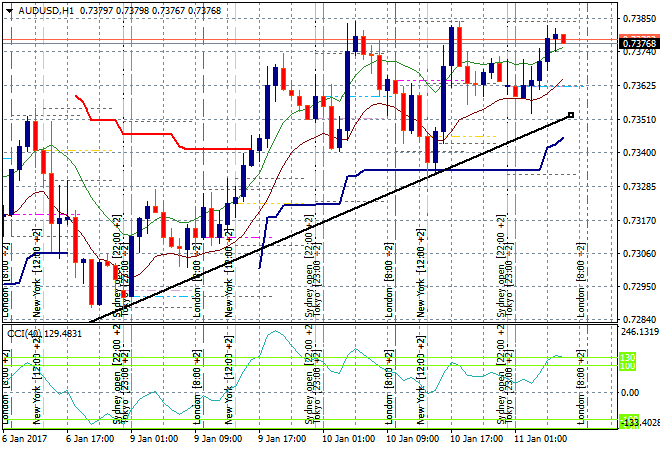Screen dimensions: 660x450
Task: Click the 0.73060 price axis label
Action: click(x=639, y=253)
